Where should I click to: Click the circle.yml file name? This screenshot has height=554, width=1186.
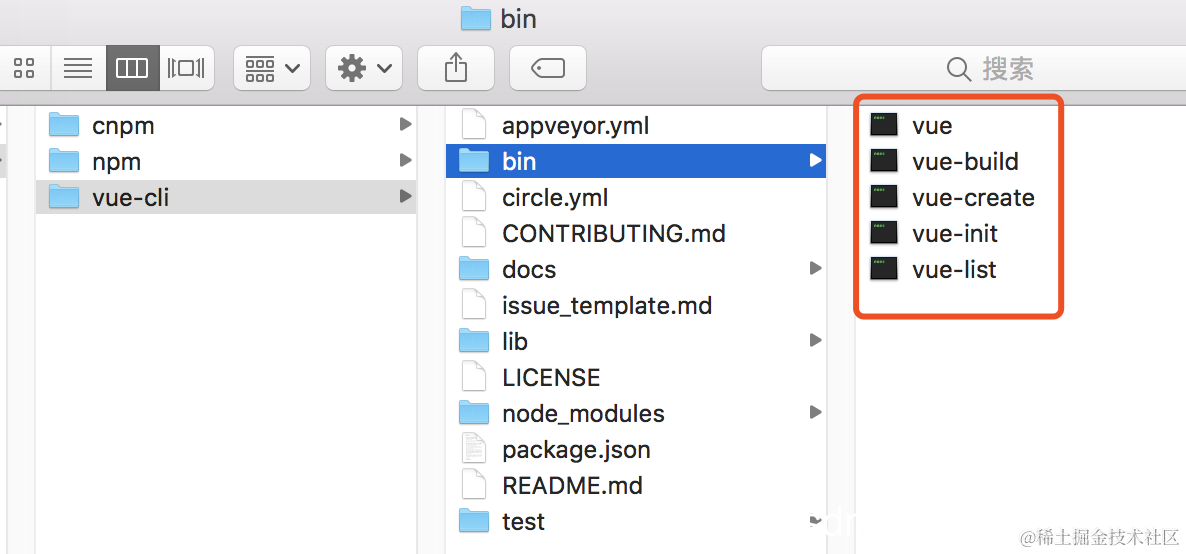555,198
